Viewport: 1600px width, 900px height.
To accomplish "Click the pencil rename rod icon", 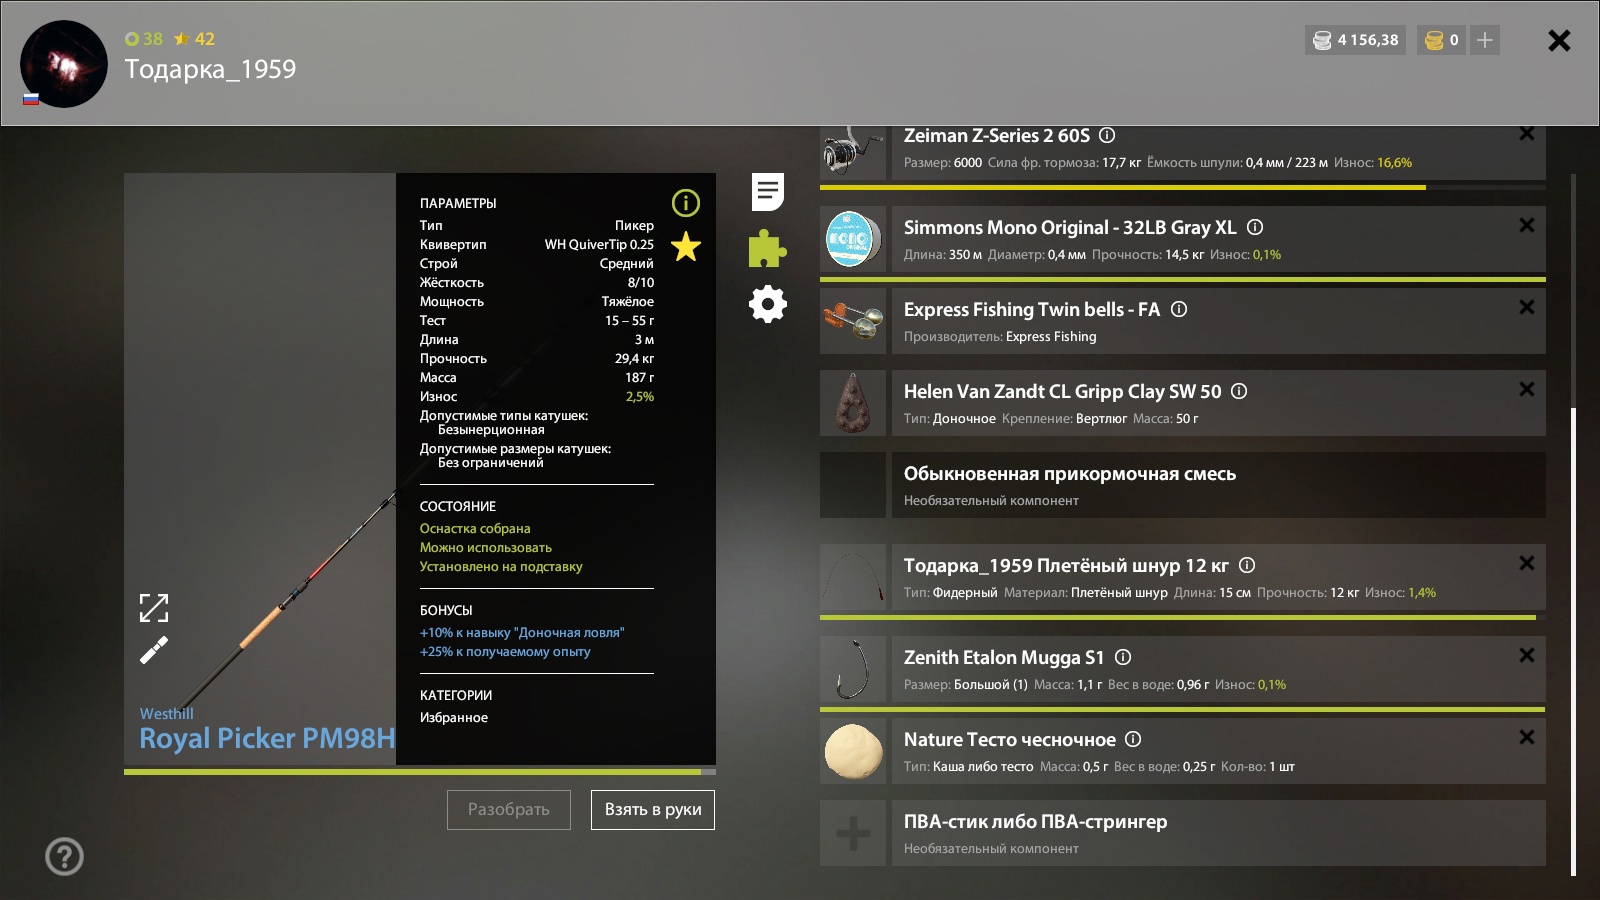I will 153,651.
